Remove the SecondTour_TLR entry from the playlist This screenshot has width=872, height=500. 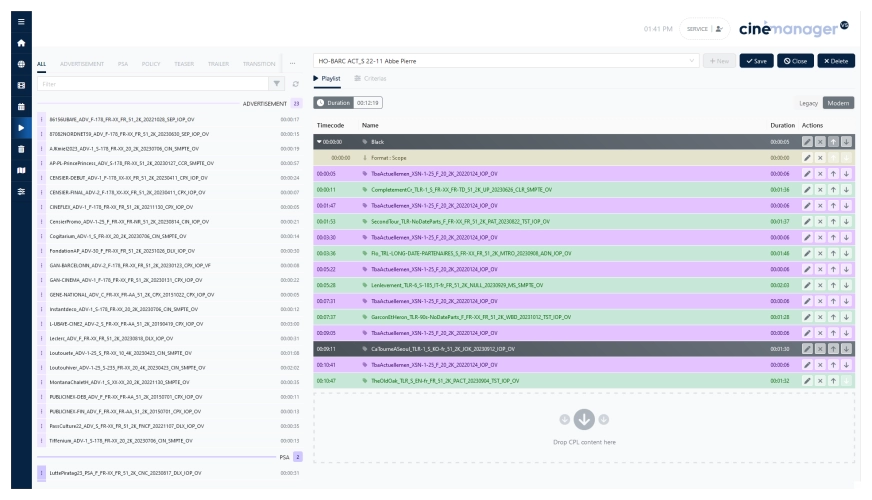coord(820,220)
